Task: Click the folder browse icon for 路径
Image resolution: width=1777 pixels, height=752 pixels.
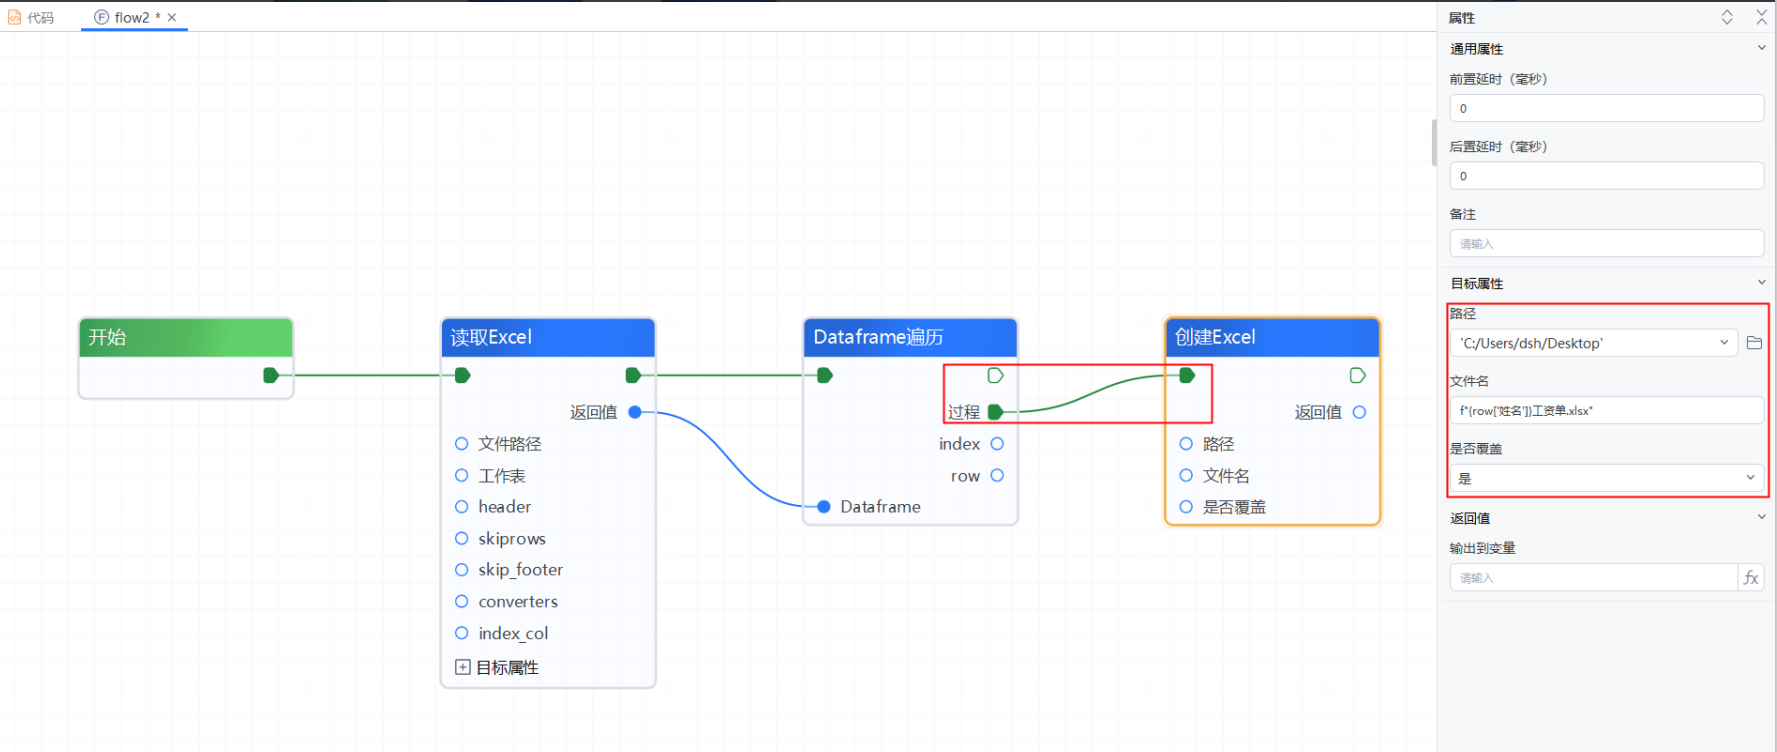Action: tap(1754, 343)
